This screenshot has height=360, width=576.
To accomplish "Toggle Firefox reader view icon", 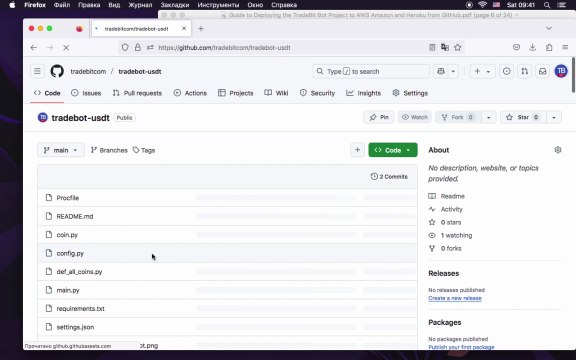I will coord(432,47).
